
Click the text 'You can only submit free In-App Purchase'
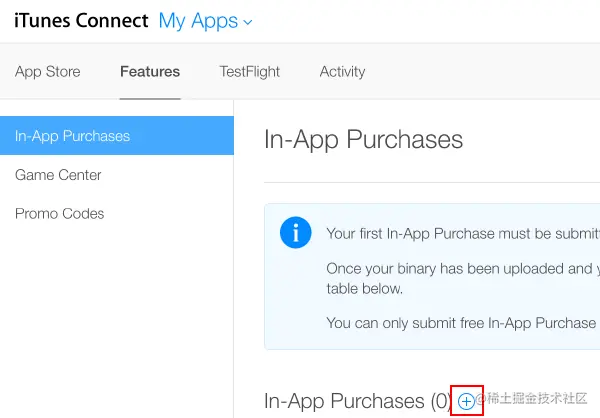pos(461,323)
